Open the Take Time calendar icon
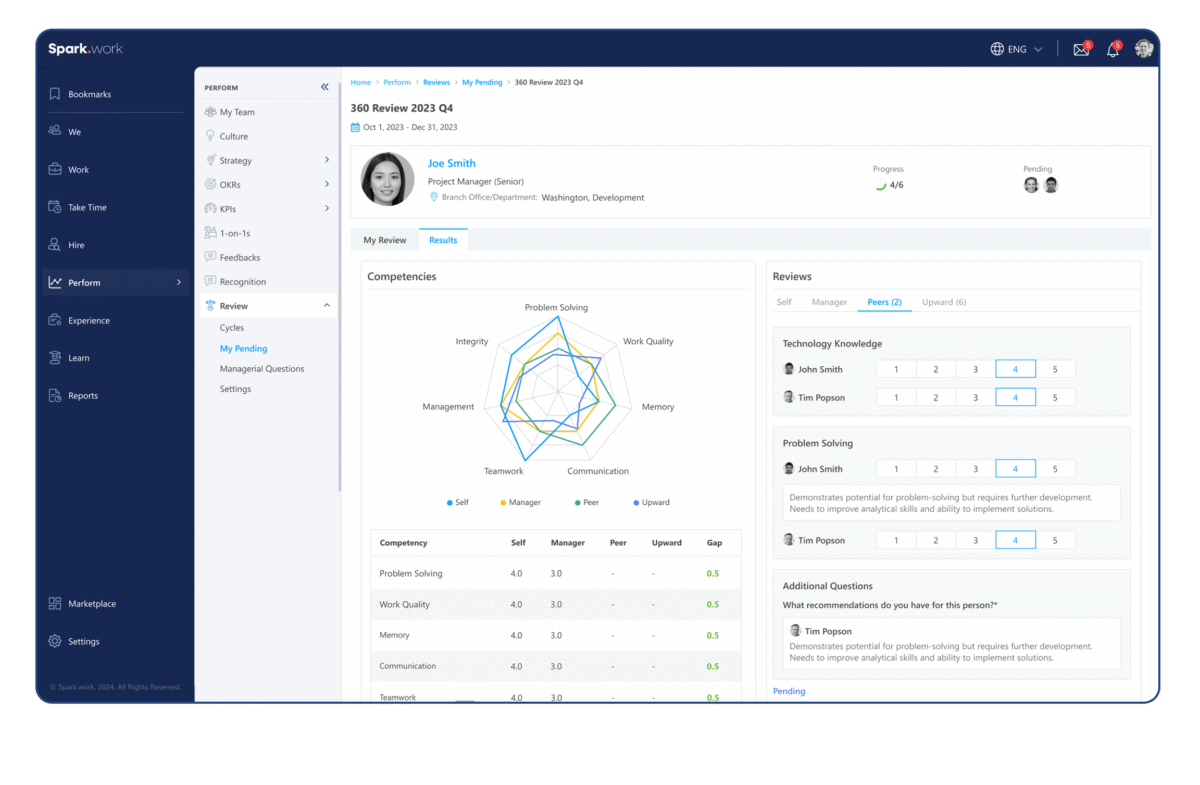This screenshot has width=1200, height=785. [55, 207]
